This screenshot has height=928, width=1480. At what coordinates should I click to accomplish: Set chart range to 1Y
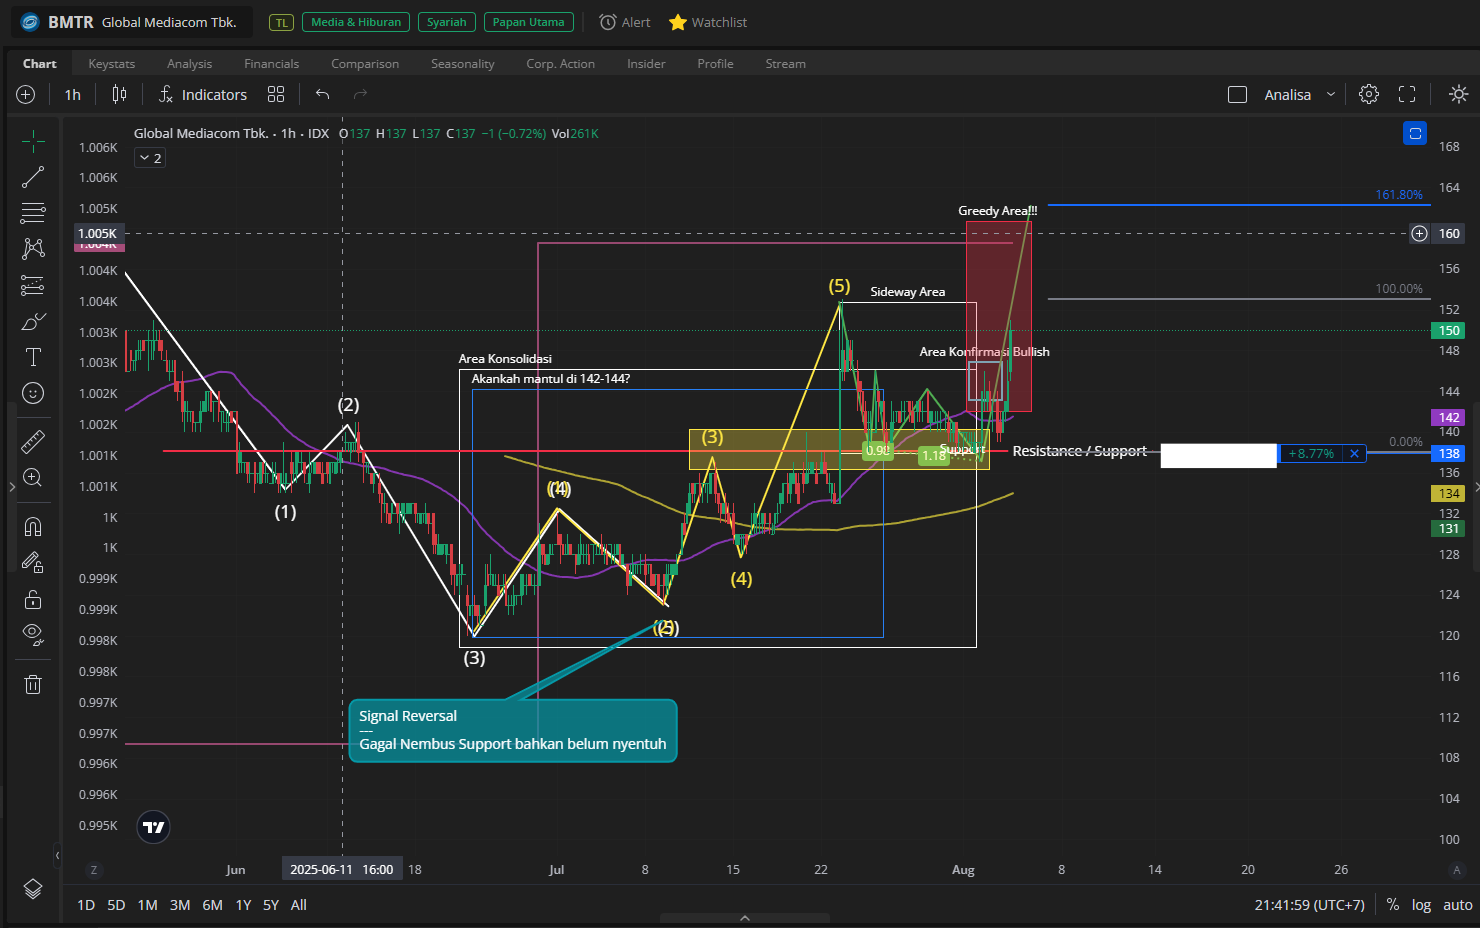(243, 905)
